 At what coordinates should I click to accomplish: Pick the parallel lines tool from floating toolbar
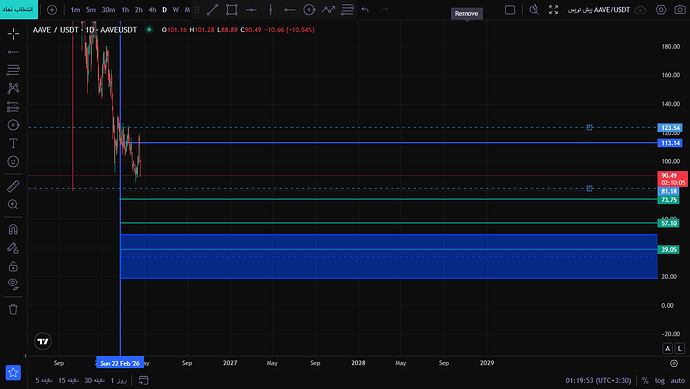[x=348, y=10]
